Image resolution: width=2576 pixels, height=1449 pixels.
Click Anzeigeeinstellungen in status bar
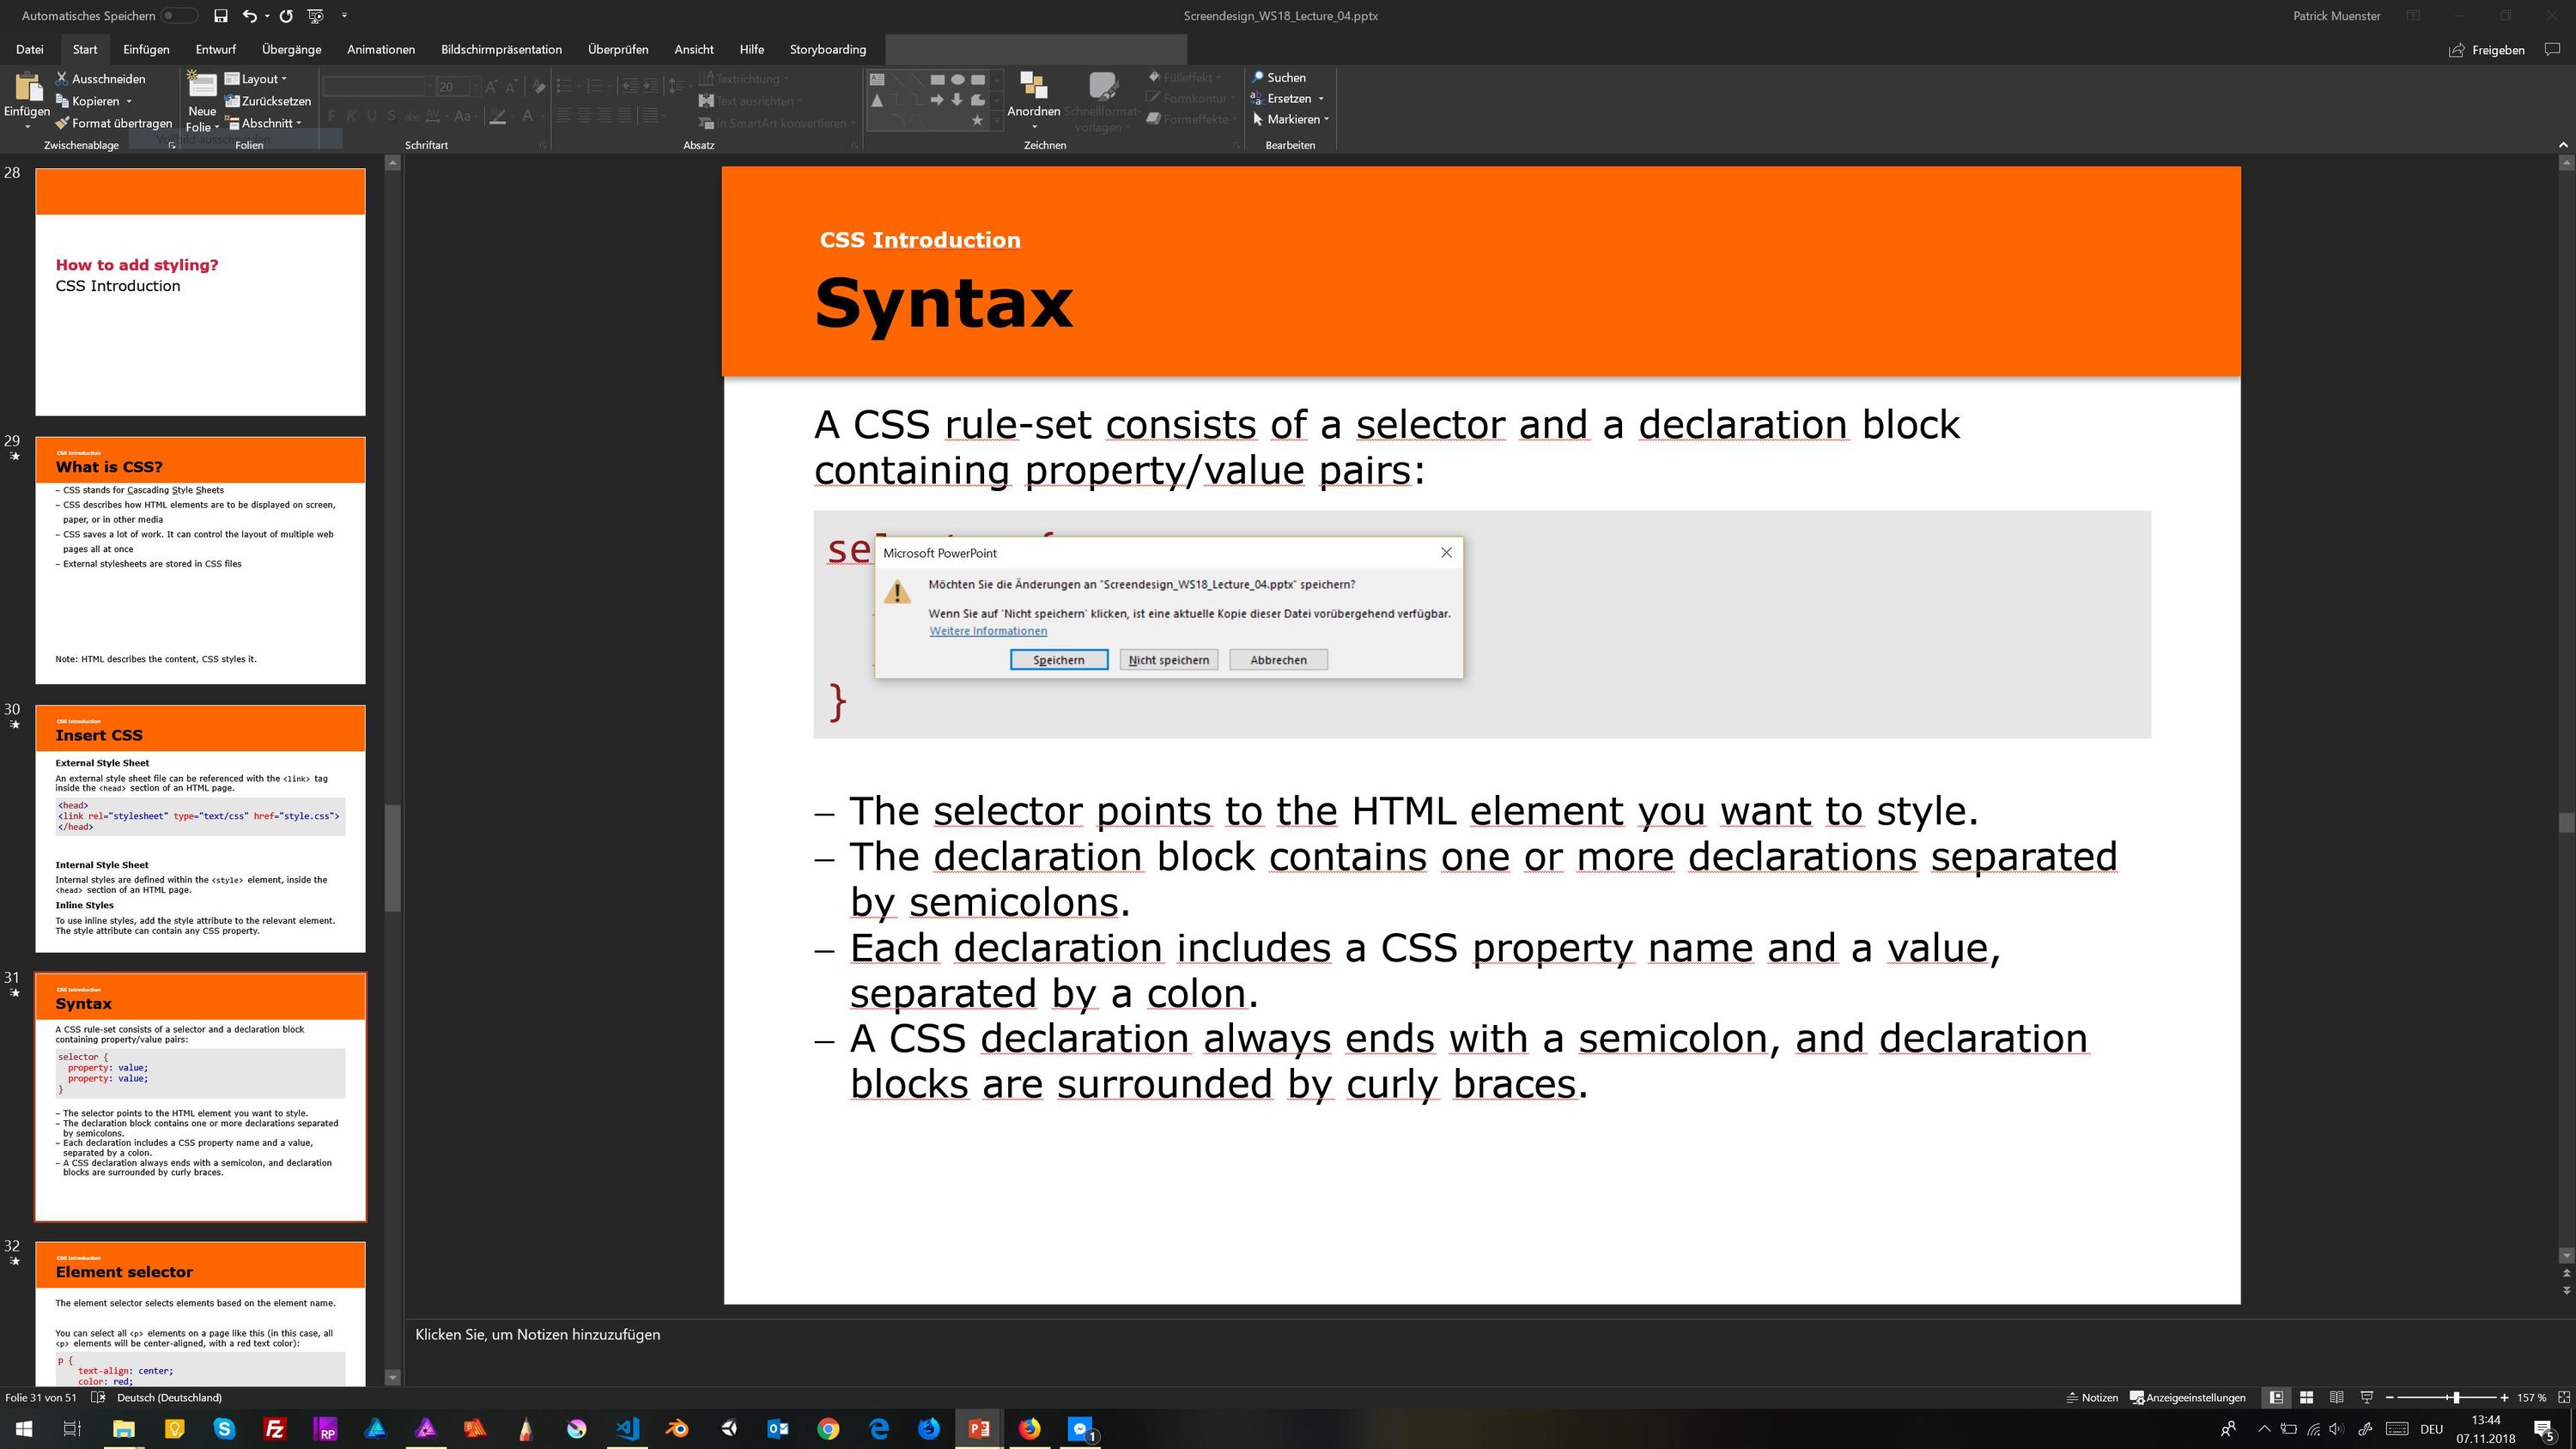[x=2187, y=1397]
